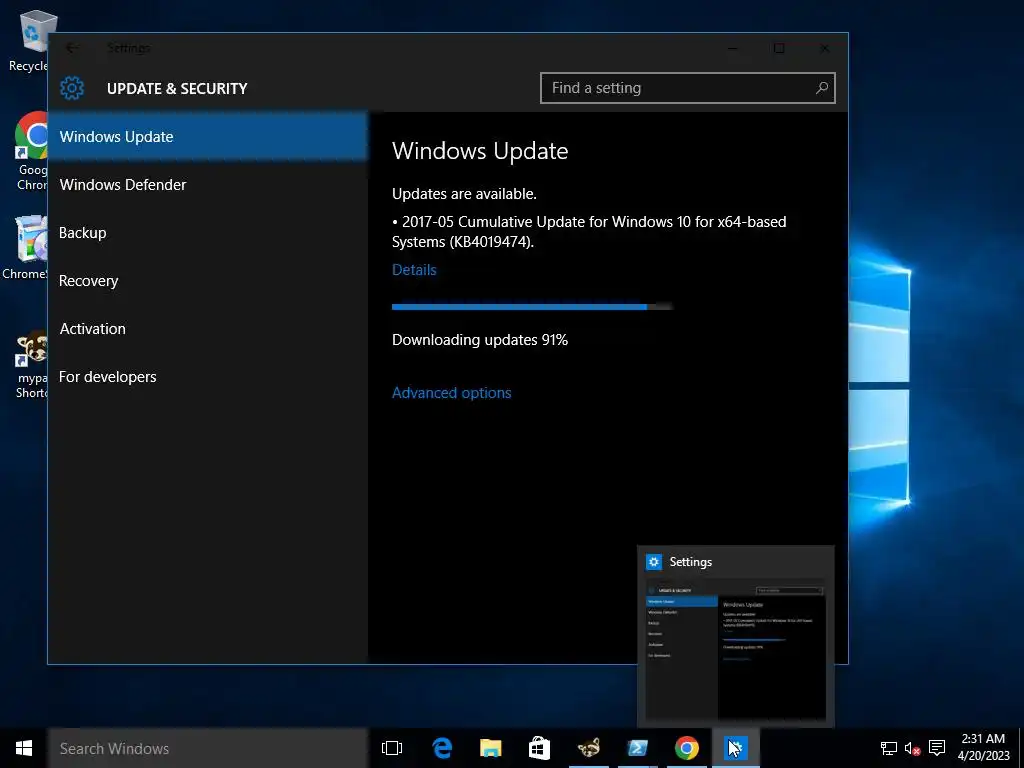Image resolution: width=1024 pixels, height=768 pixels.
Task: Go back using the Settings back arrow
Action: tap(72, 48)
